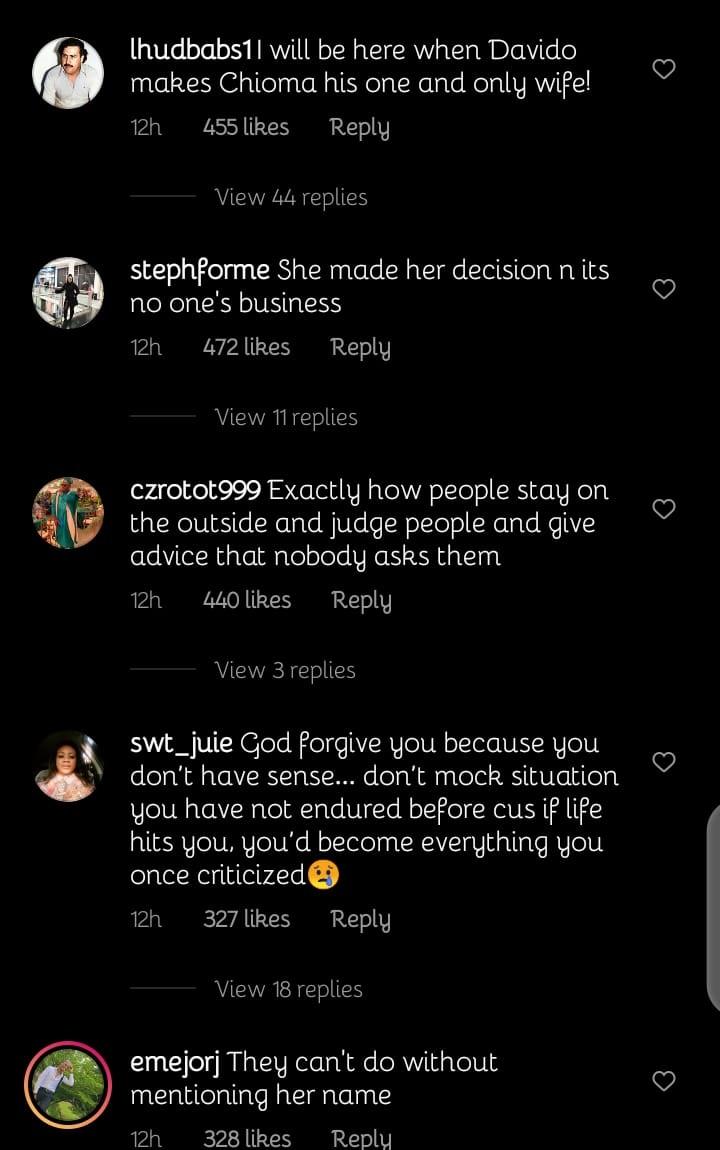Open stephforme's profile avatar

tap(68, 293)
